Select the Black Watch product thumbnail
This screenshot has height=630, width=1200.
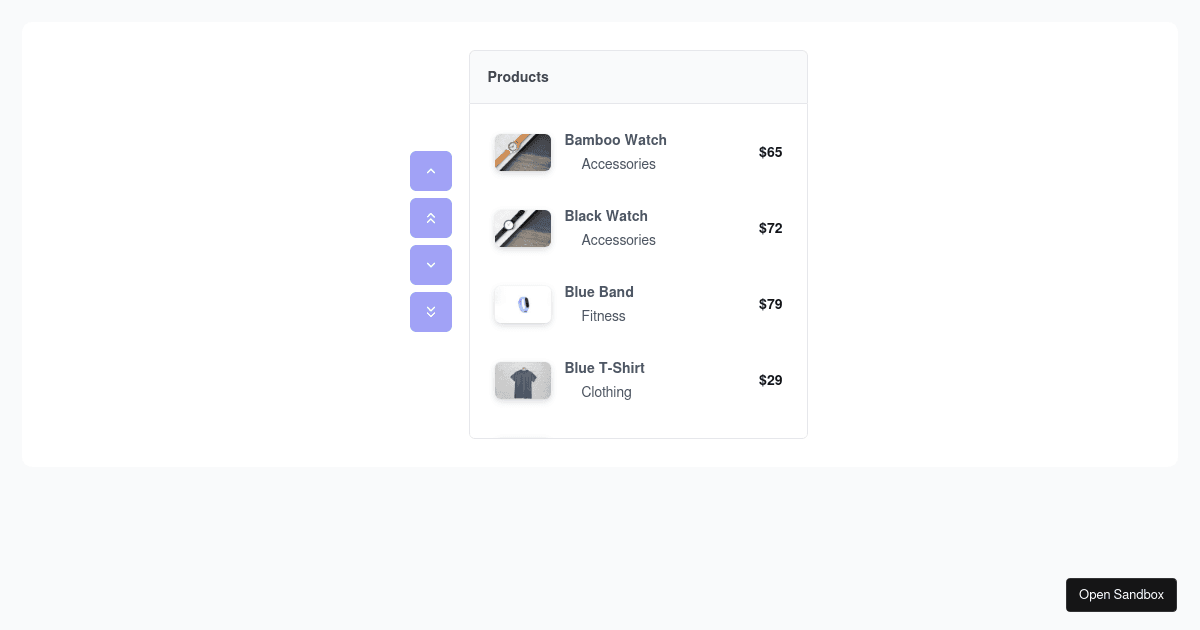click(522, 228)
